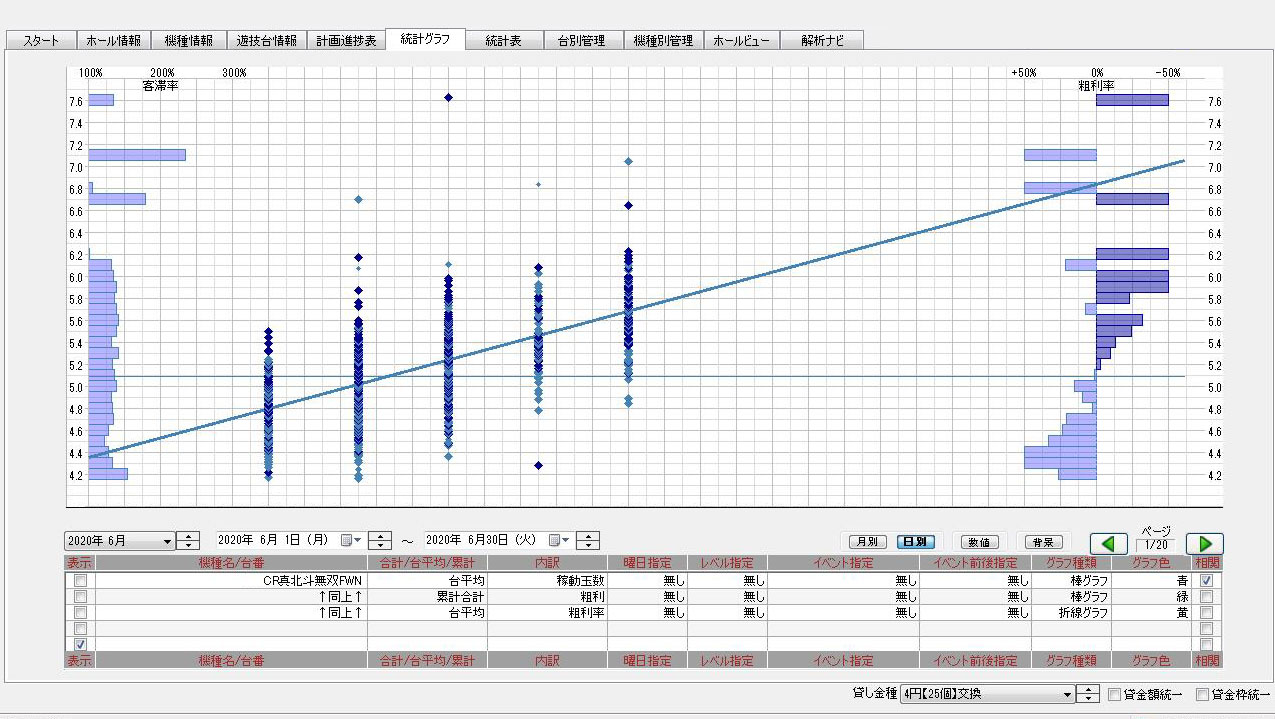Viewport: 1275px width, 719px height.
Task: Toggle the 貸金枠統一 checkbox
Action: tap(1202, 694)
